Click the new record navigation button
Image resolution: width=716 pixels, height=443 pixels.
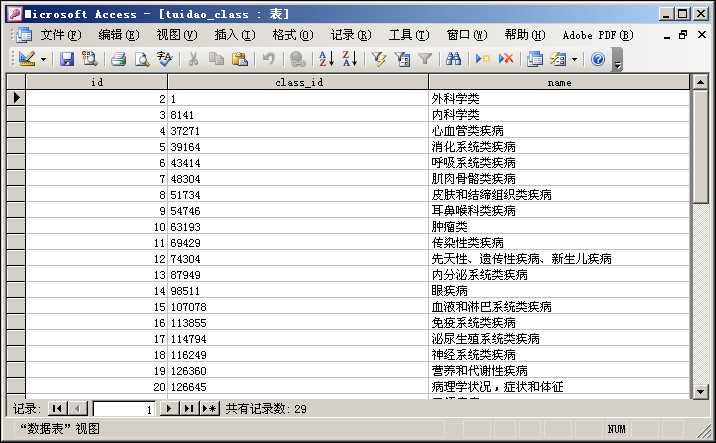(x=210, y=408)
